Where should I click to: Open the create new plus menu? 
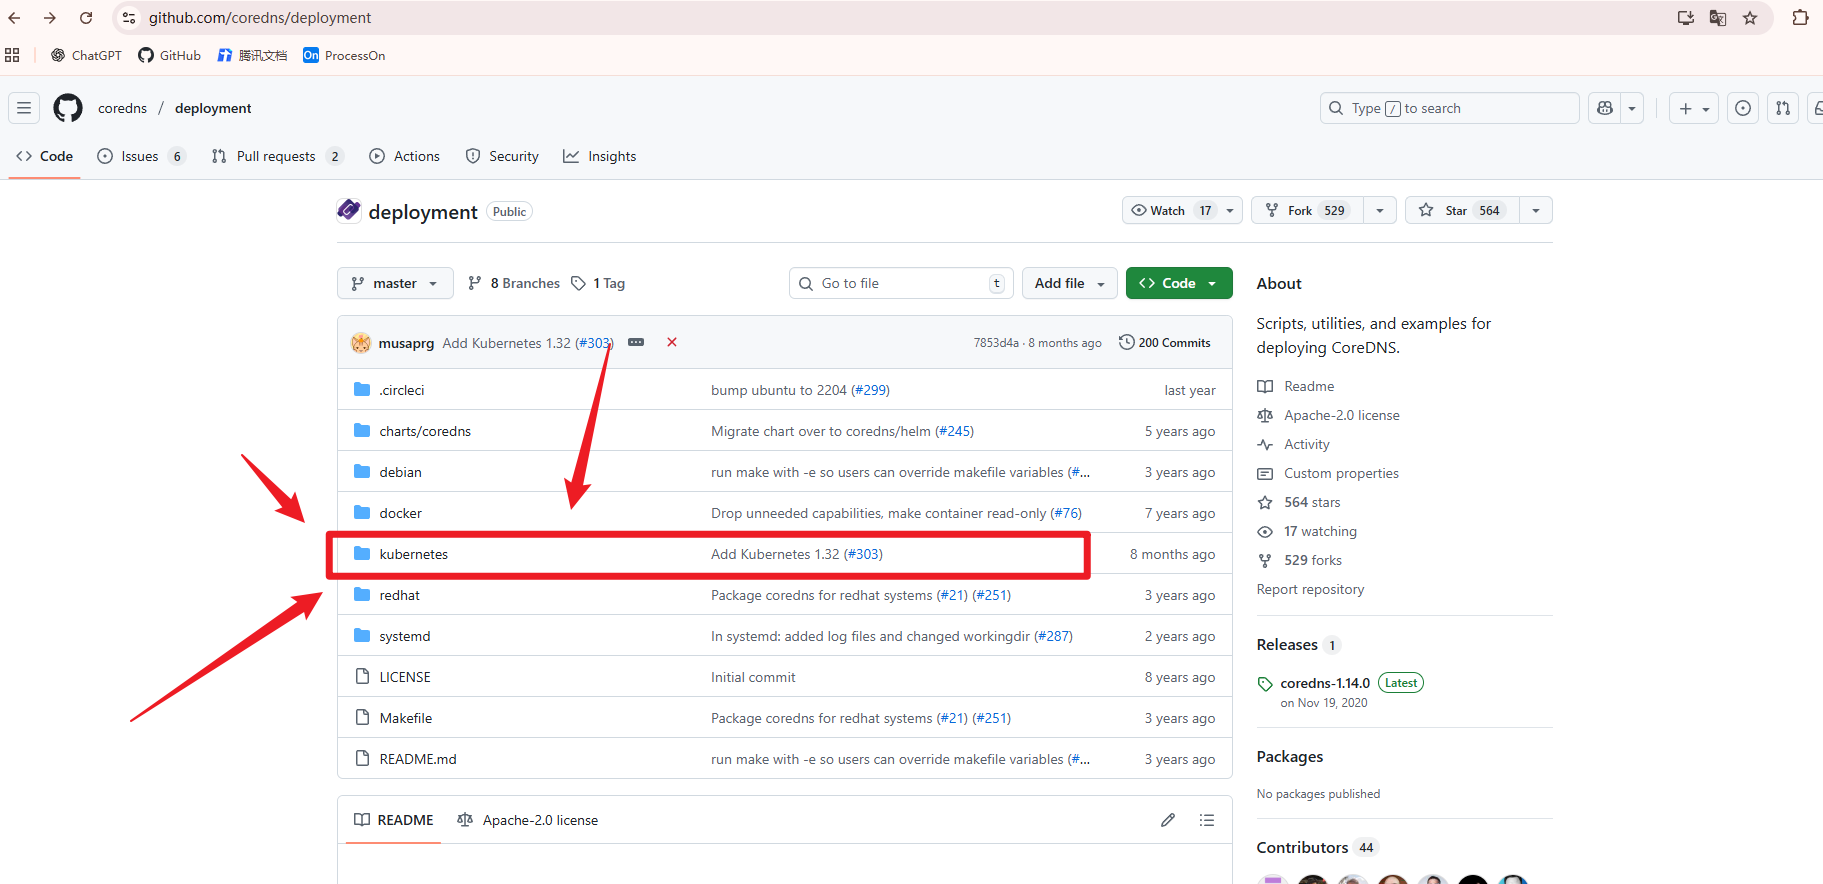tap(1694, 108)
